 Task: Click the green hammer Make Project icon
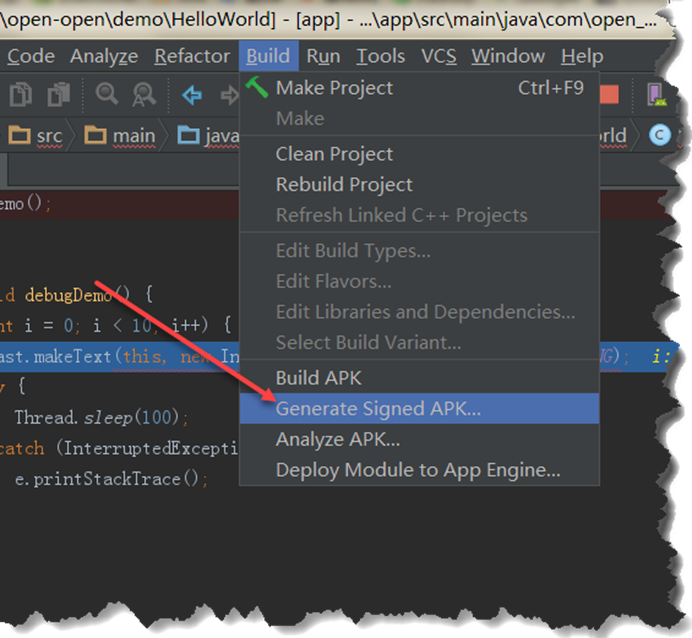[257, 87]
